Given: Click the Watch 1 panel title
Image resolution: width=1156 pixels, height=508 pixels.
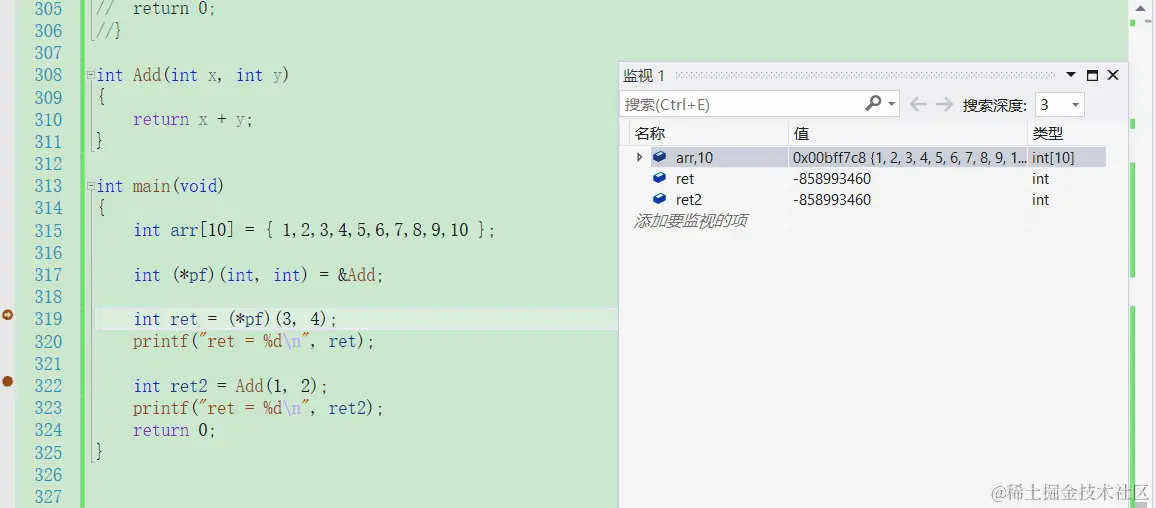Looking at the screenshot, I should point(644,75).
